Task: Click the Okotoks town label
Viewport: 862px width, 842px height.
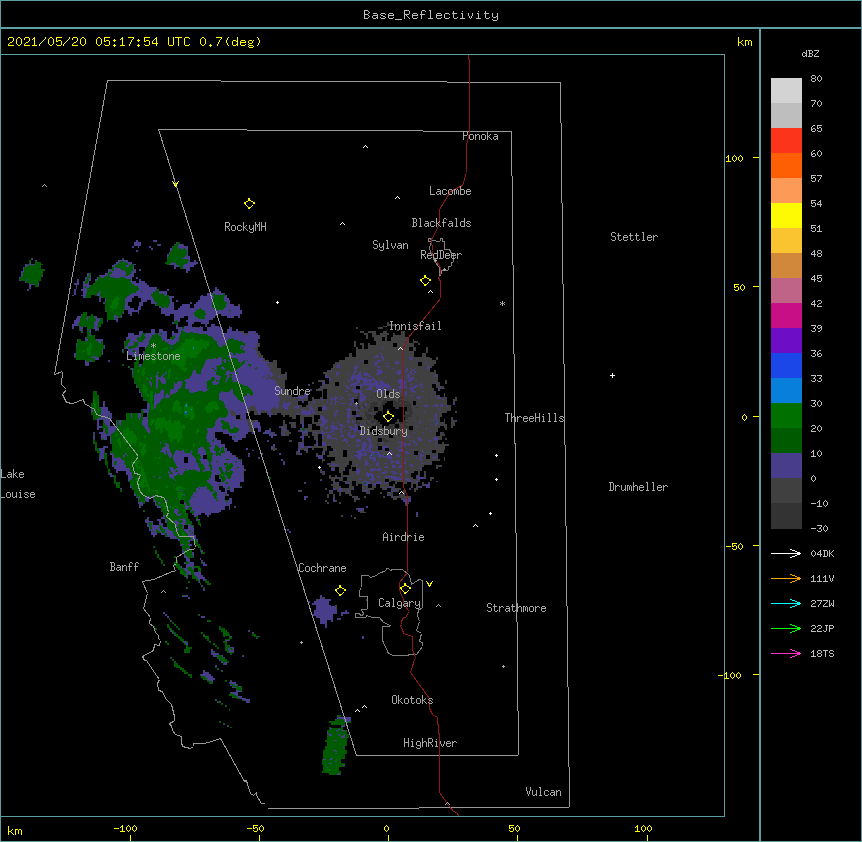Action: [x=412, y=700]
